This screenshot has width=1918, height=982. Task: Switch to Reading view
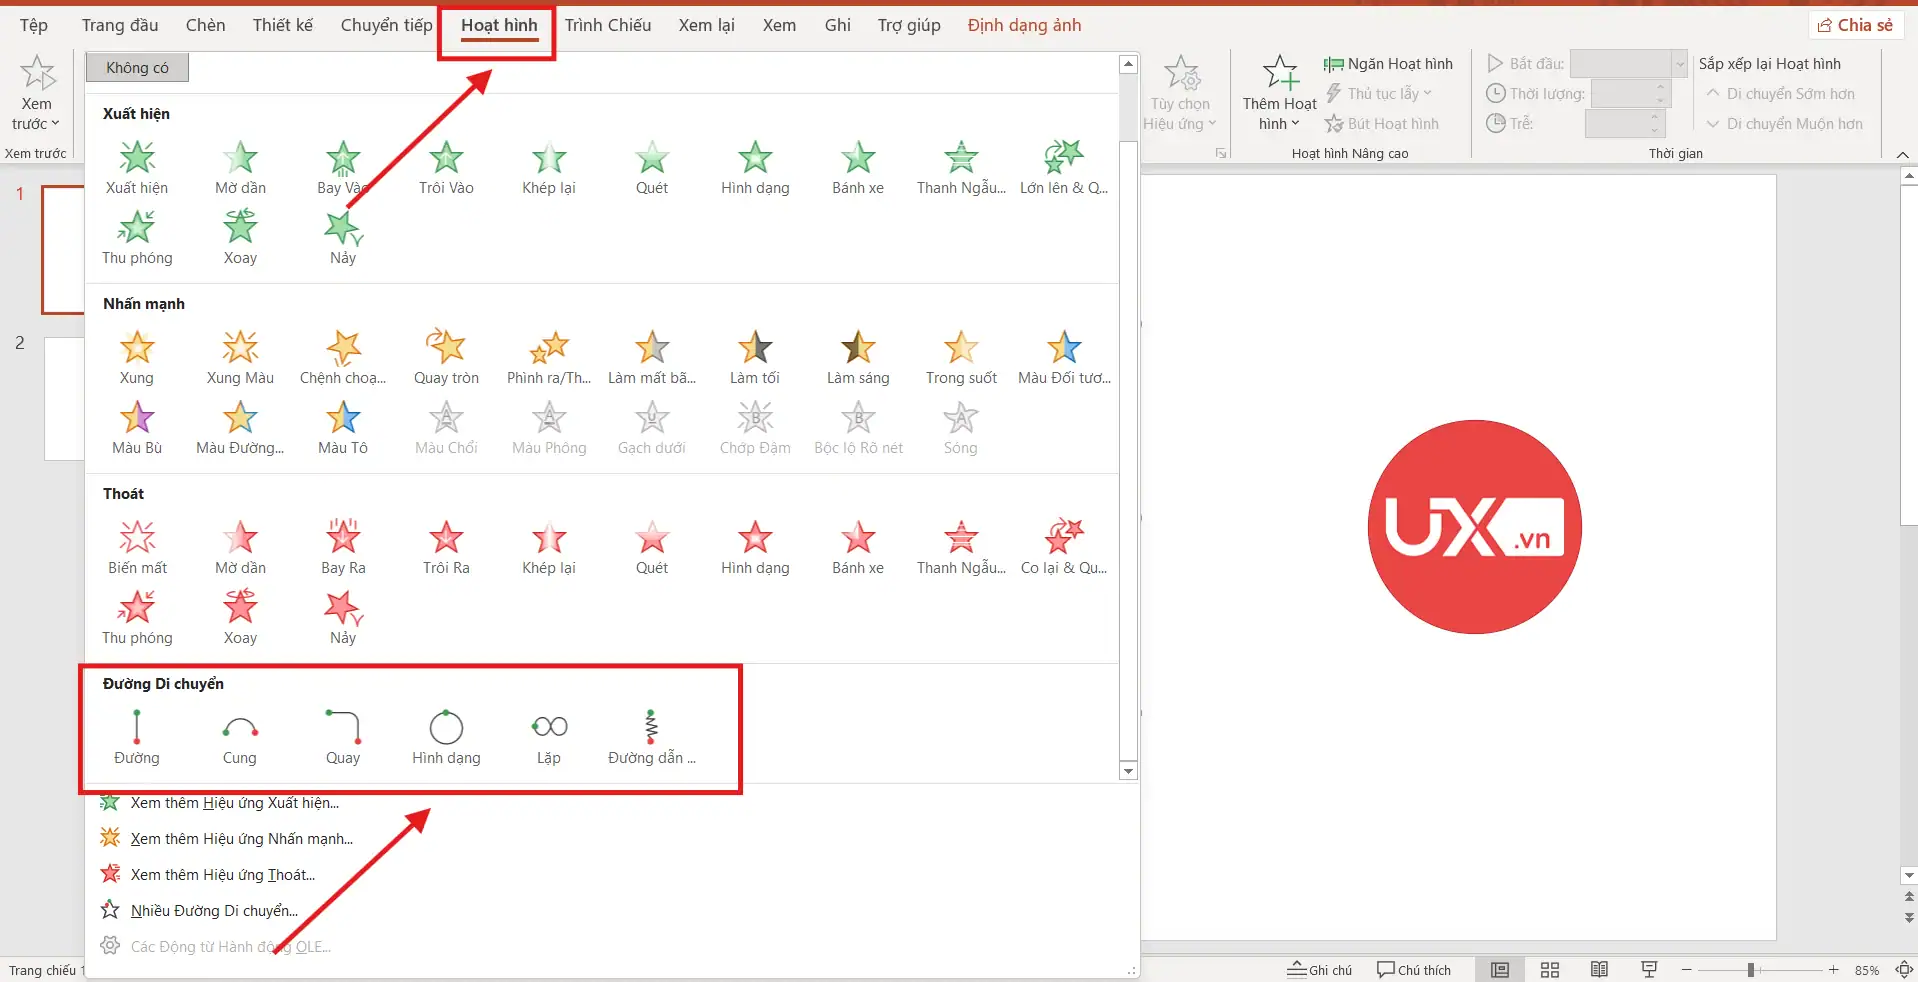(x=1599, y=970)
